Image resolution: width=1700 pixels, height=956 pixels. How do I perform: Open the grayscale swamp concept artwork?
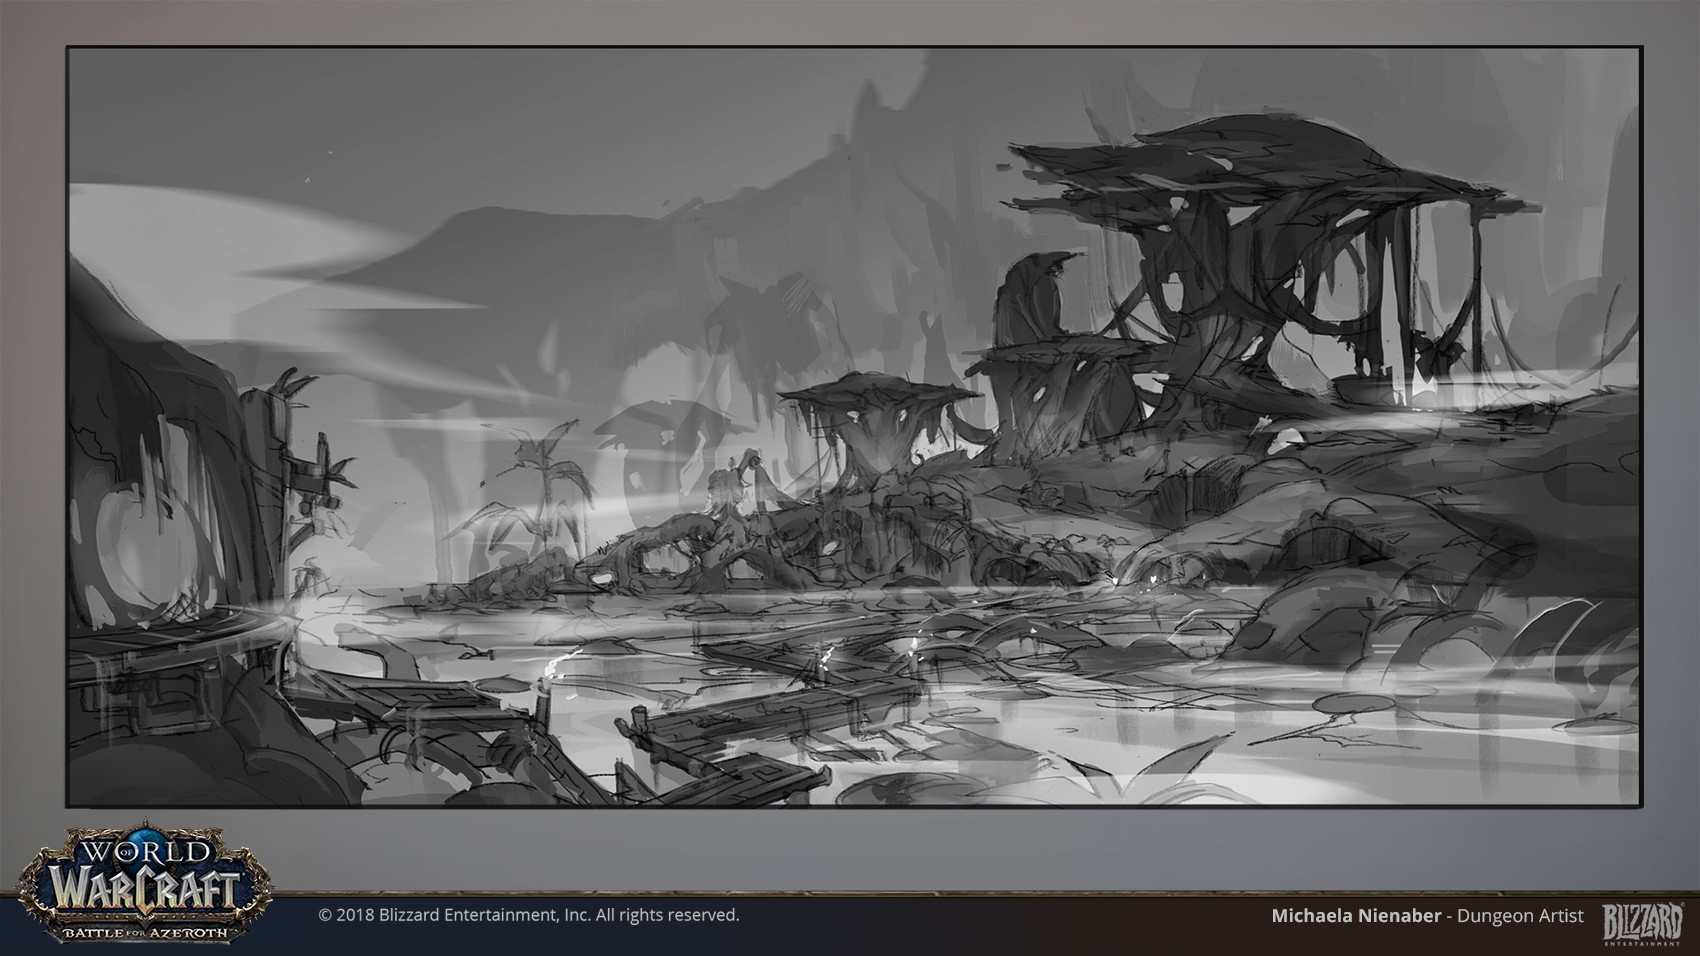[854, 426]
